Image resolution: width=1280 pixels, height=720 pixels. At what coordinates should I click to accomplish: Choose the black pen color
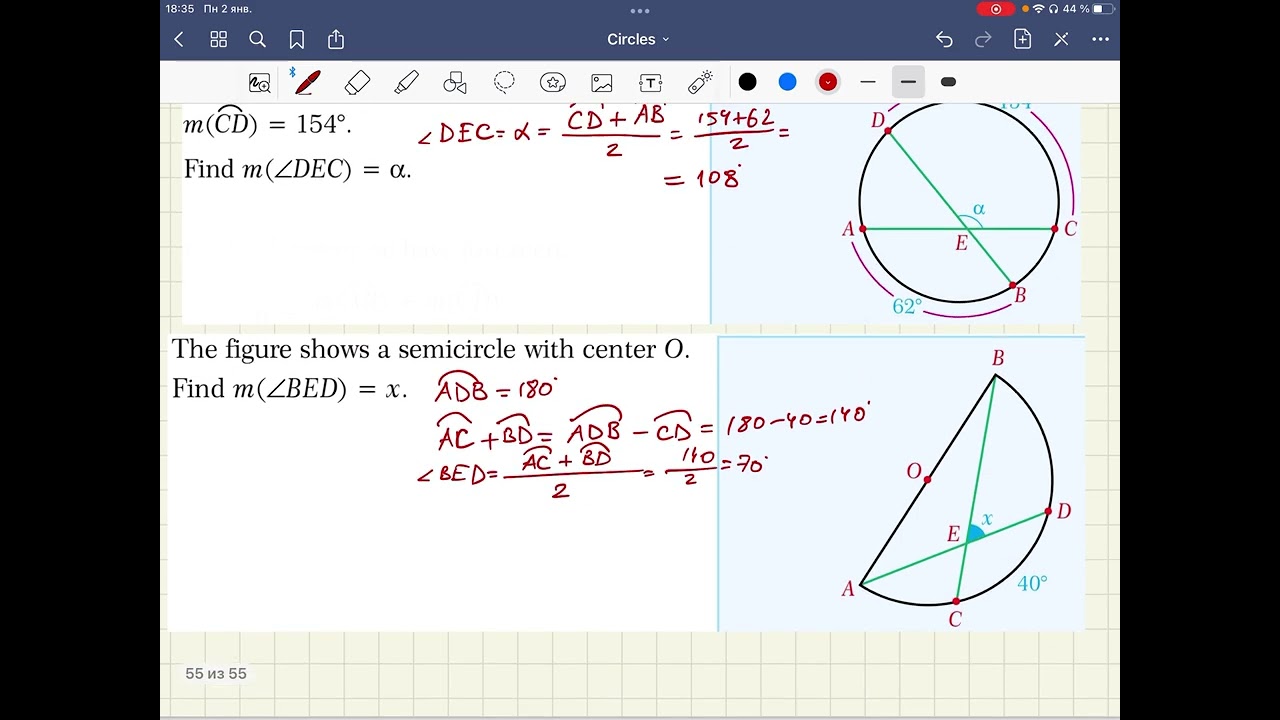pyautogui.click(x=748, y=82)
